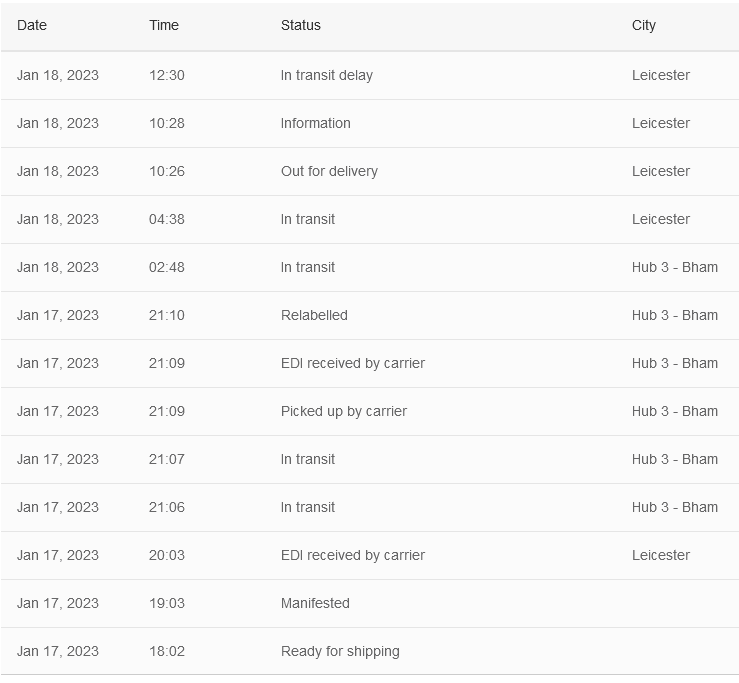Click the Date column header
This screenshot has width=739, height=683.
pos(32,25)
